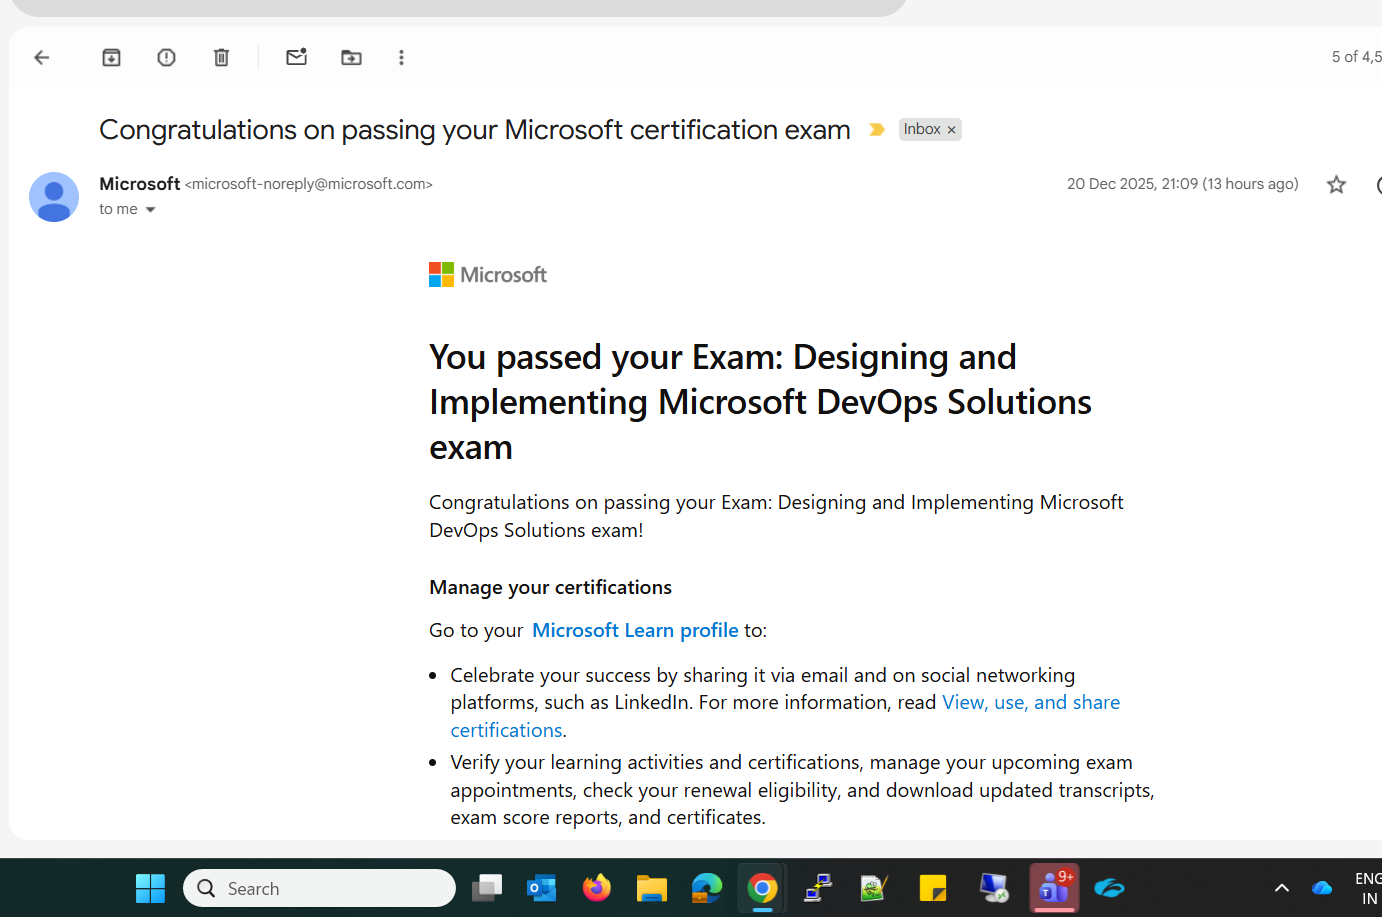This screenshot has width=1382, height=917.
Task: Mark the email as unread
Action: tap(296, 58)
